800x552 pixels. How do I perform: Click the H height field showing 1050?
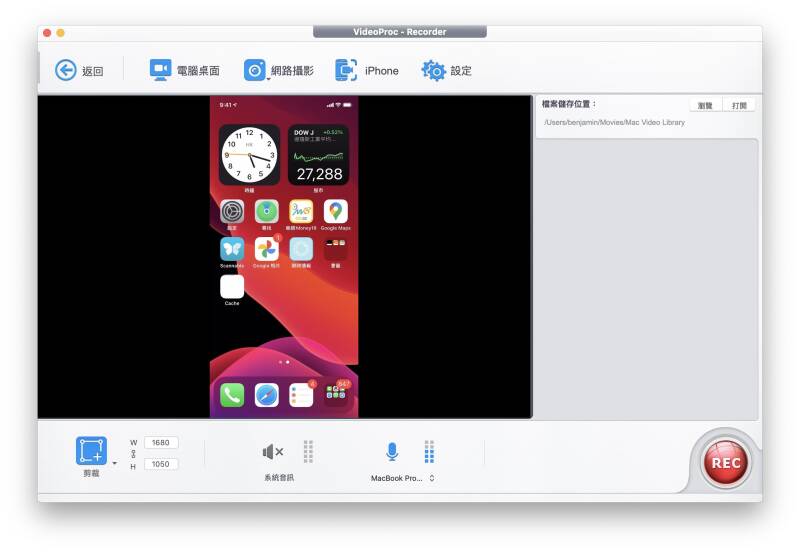pyautogui.click(x=161, y=464)
